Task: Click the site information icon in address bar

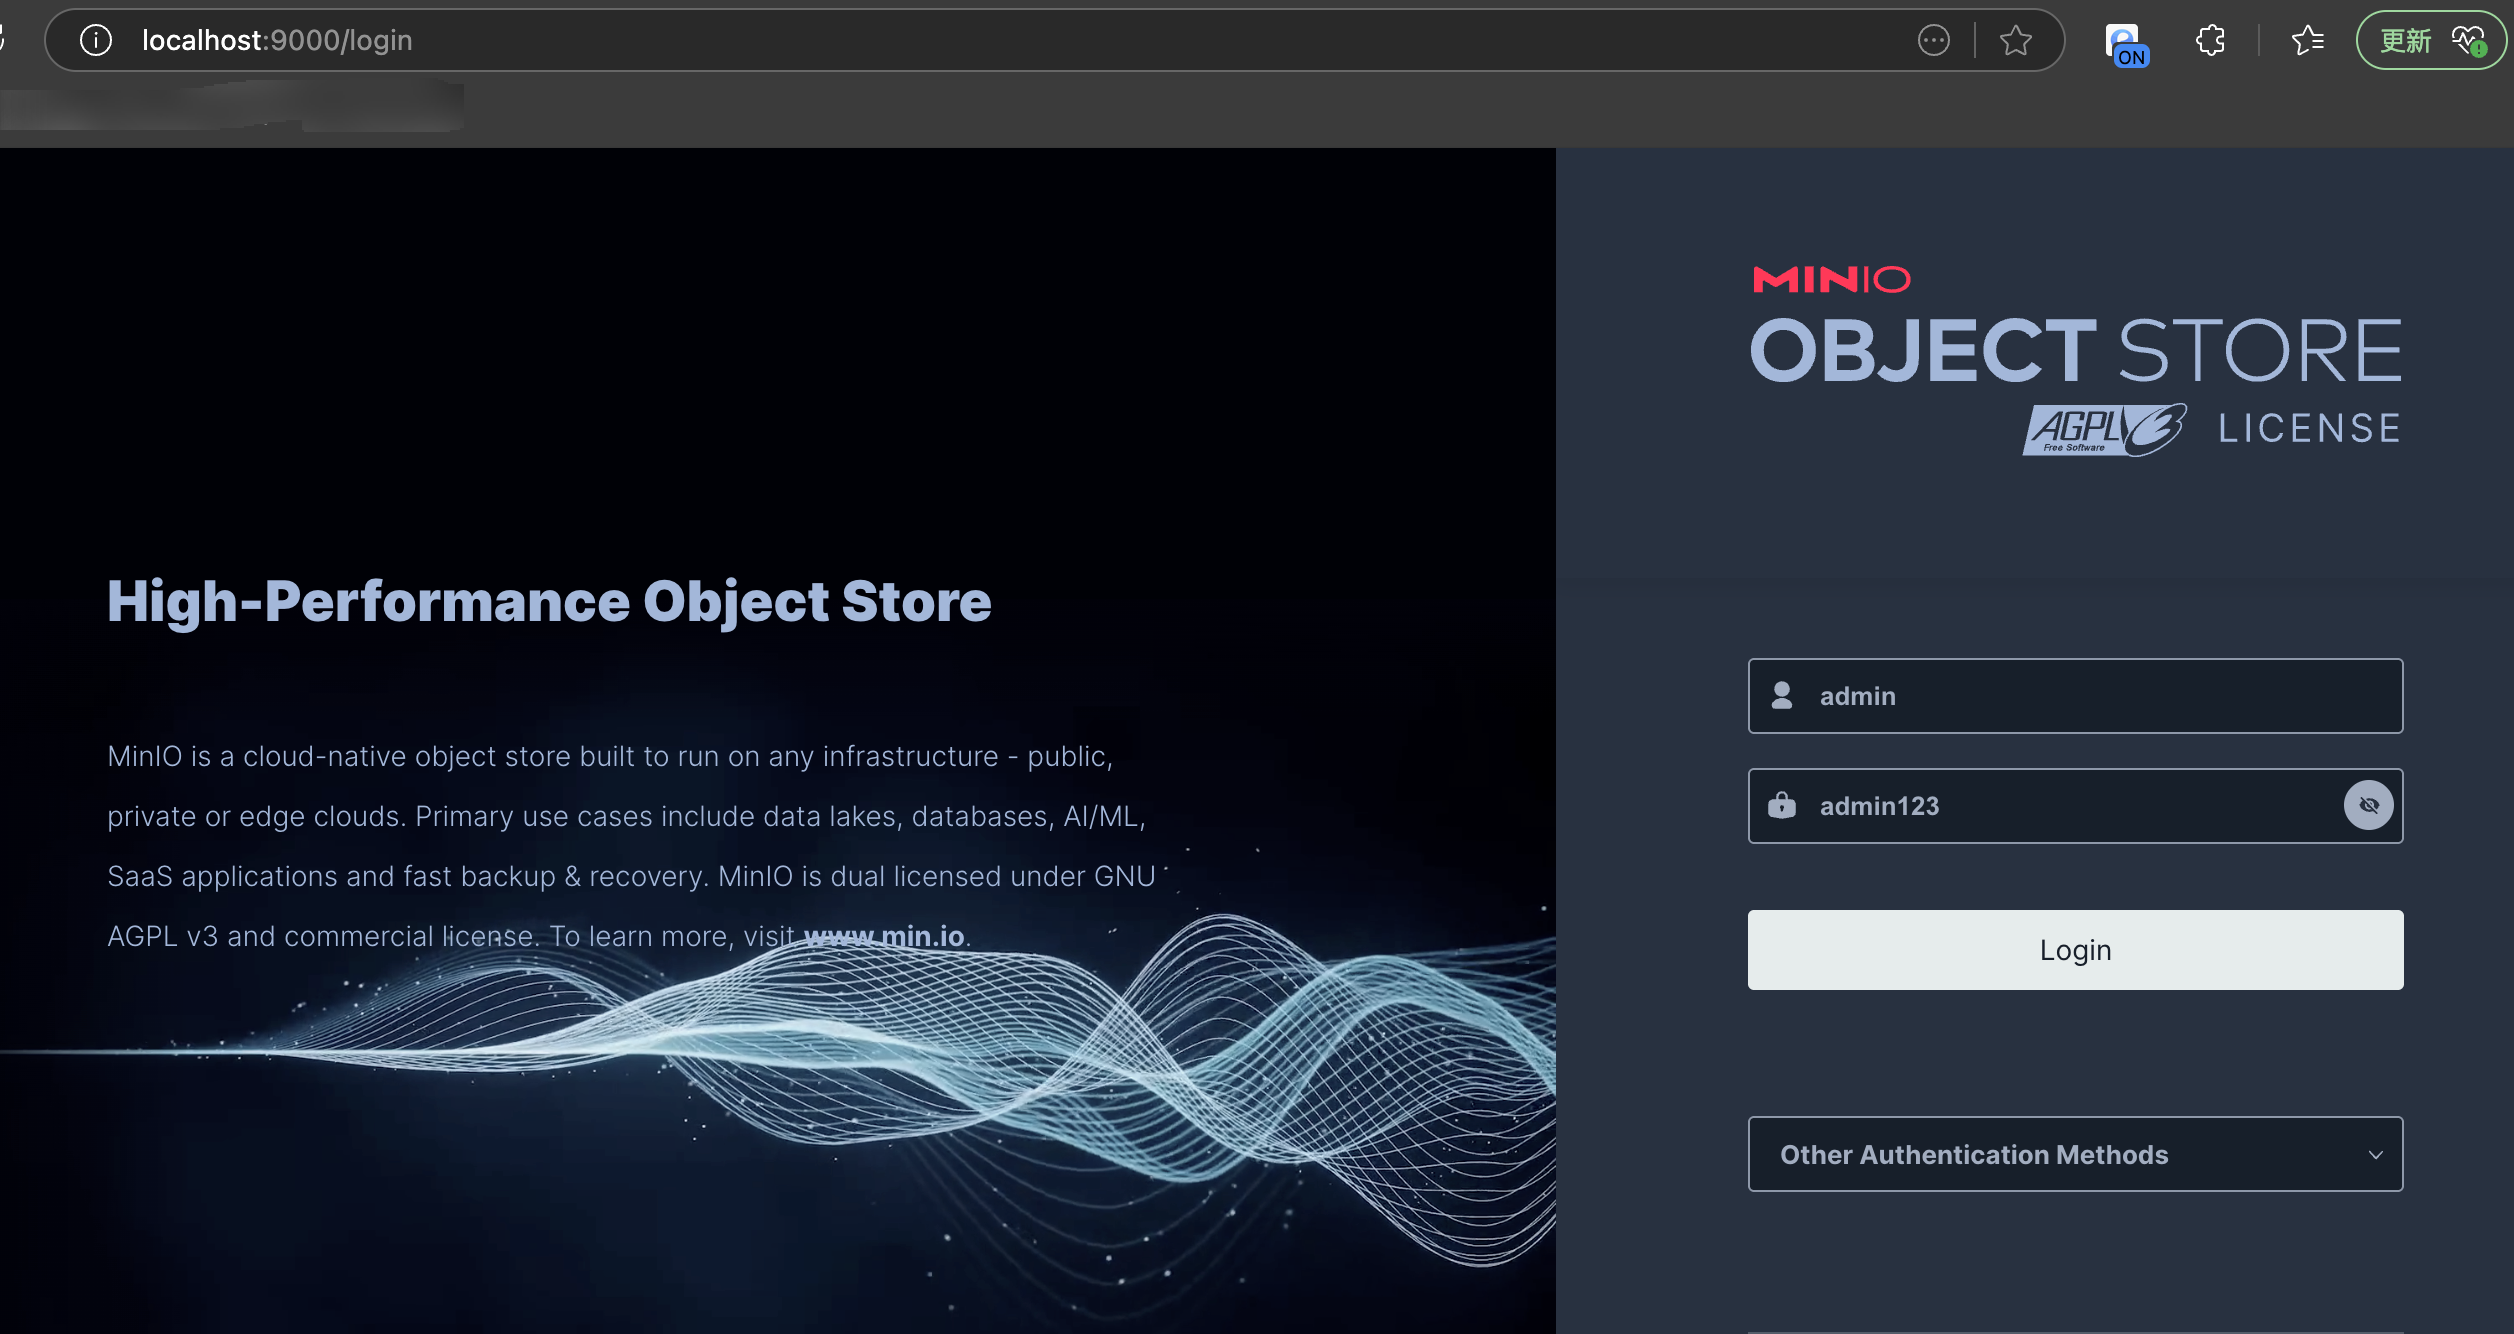Action: click(x=96, y=40)
